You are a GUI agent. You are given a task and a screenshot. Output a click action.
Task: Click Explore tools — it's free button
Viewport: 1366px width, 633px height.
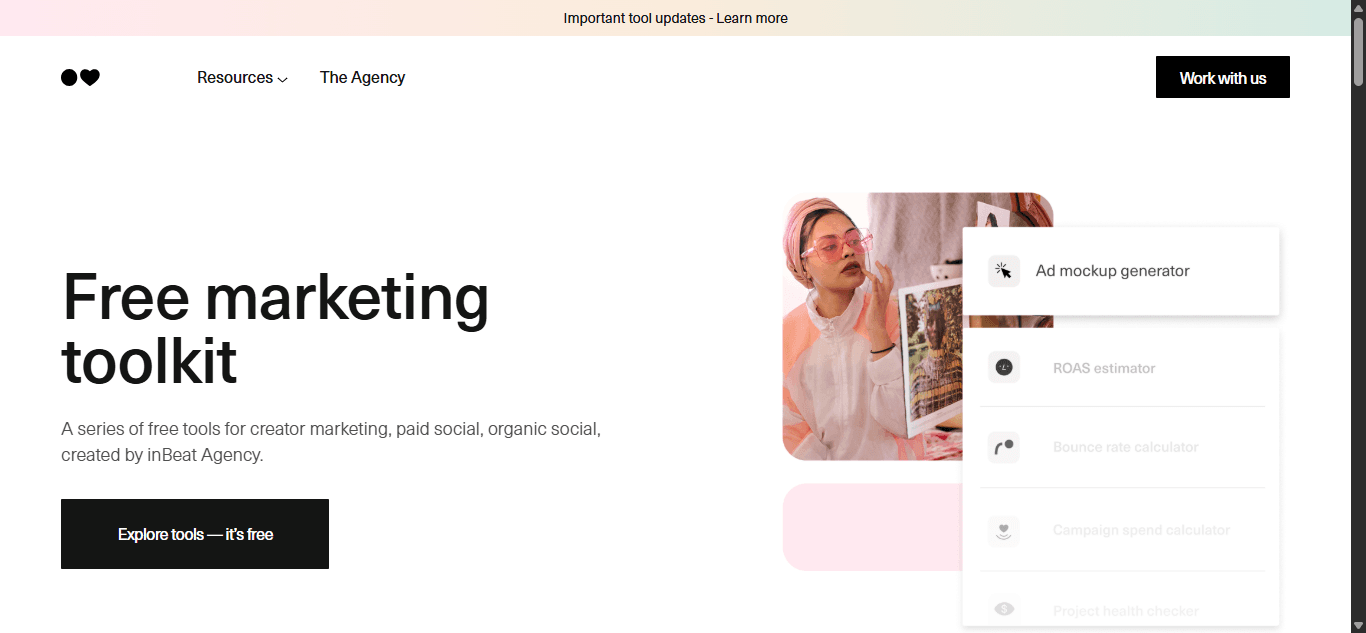point(195,534)
